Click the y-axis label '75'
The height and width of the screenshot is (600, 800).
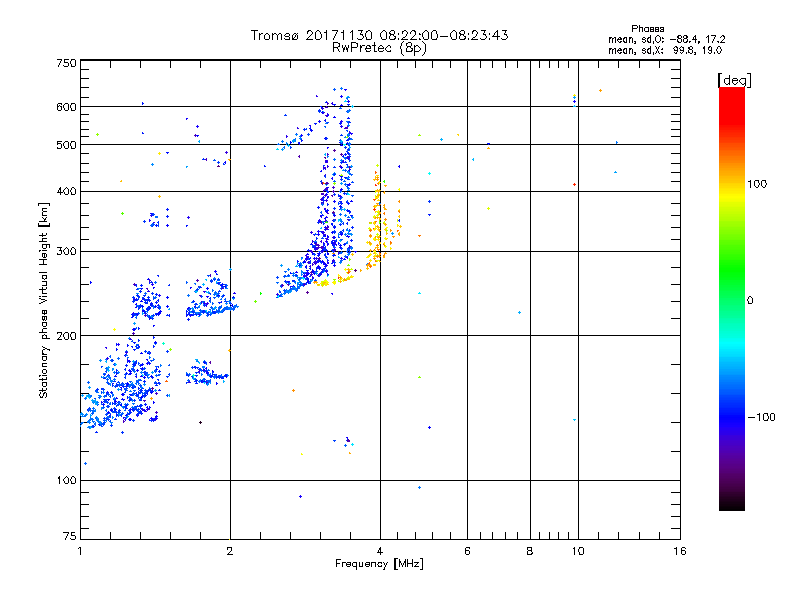pos(70,536)
